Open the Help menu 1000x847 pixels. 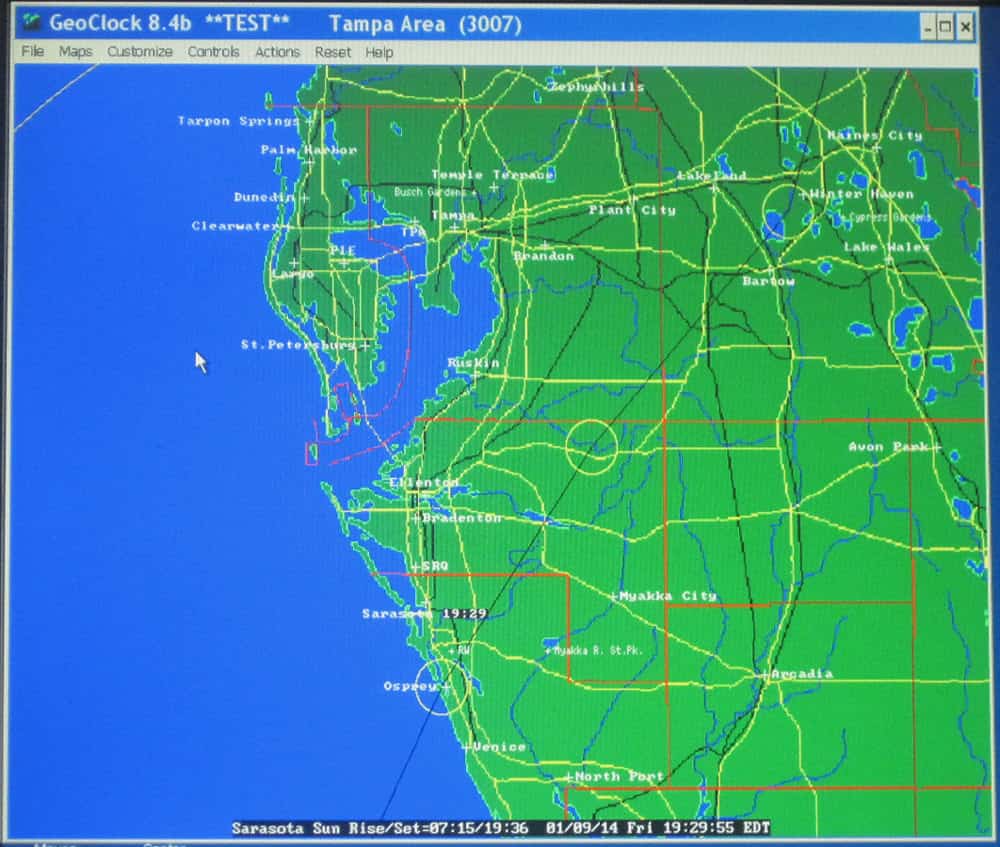click(379, 52)
